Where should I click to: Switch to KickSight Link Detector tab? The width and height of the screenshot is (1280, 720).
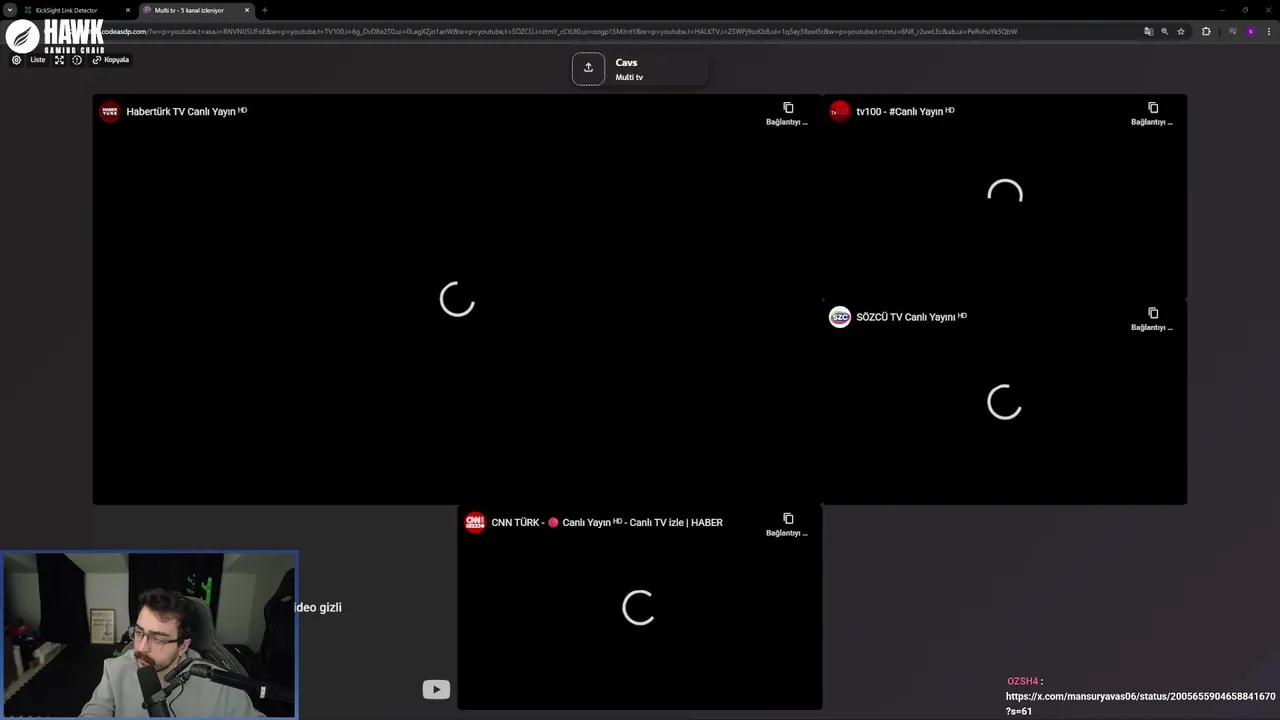tap(76, 10)
